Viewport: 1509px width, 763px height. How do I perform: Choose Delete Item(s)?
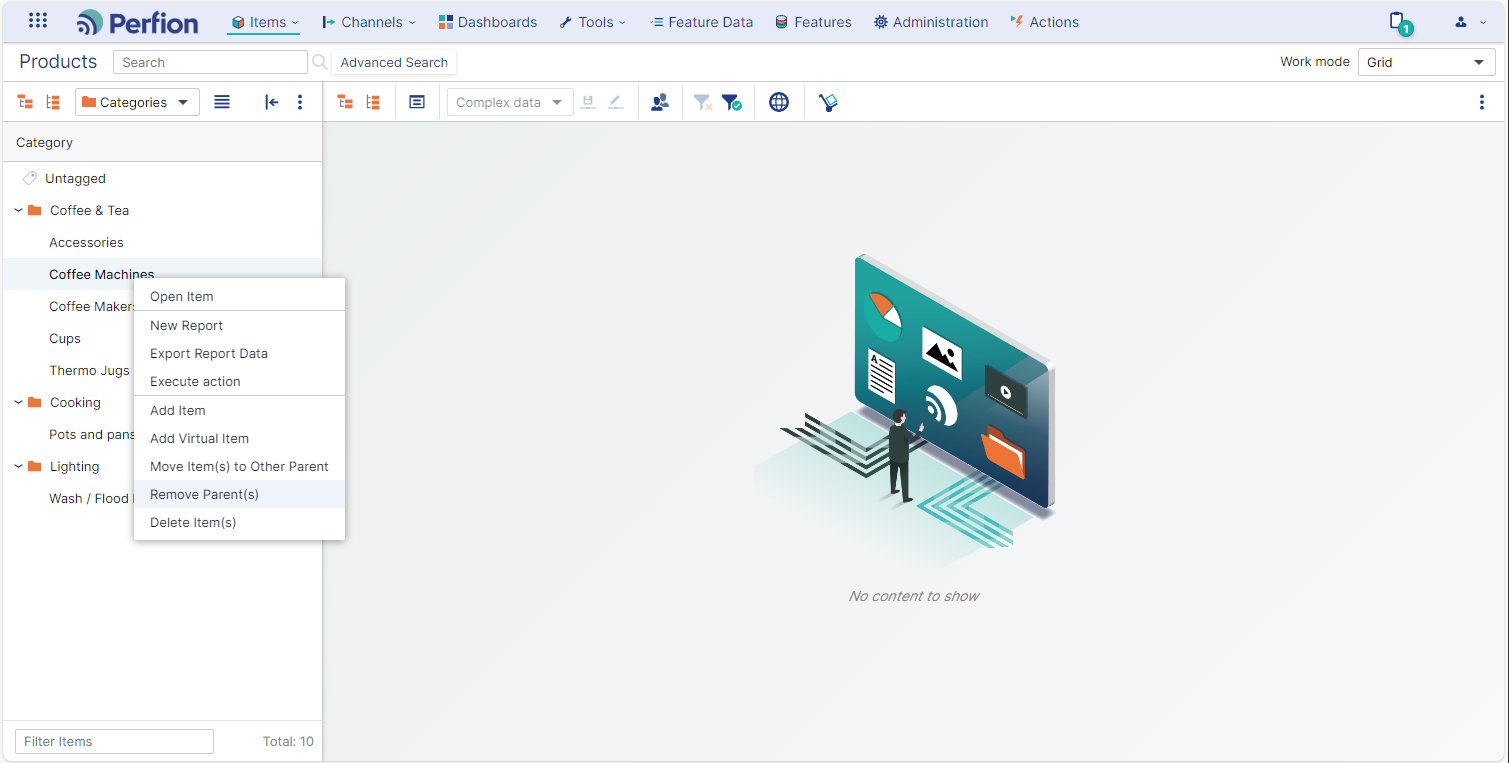pyautogui.click(x=239, y=522)
